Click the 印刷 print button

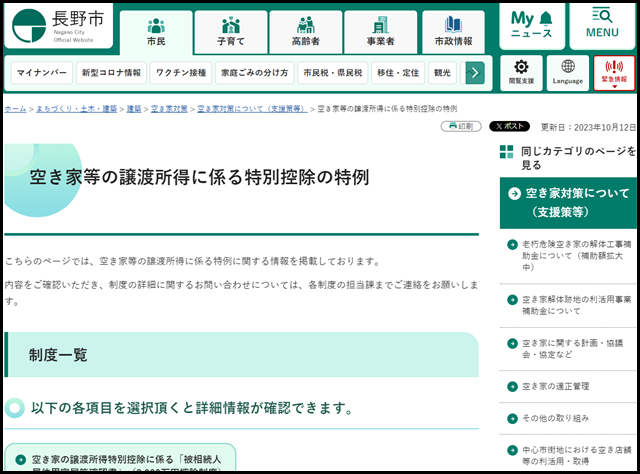point(461,126)
